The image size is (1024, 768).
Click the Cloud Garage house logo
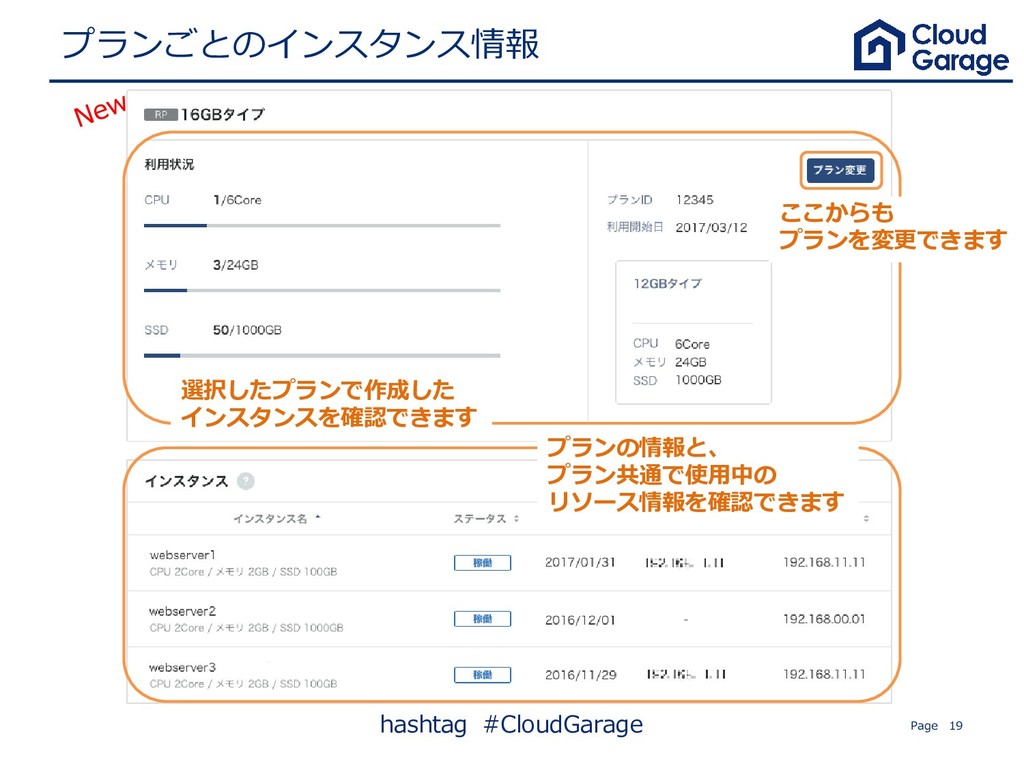880,44
